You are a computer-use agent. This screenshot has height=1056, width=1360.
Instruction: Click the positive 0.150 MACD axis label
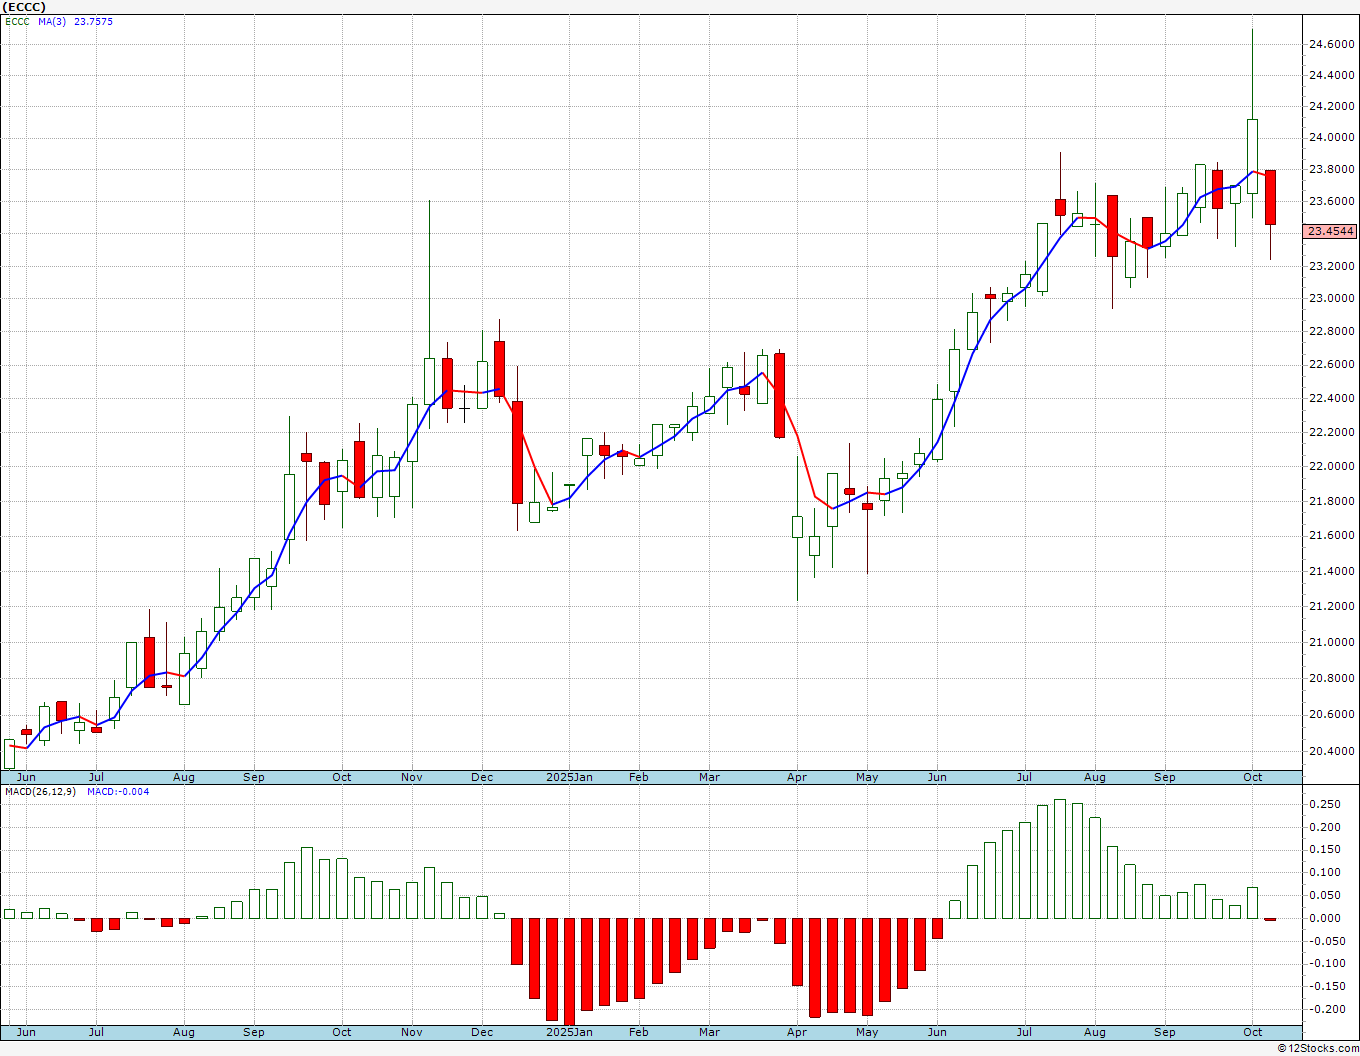pyautogui.click(x=1326, y=850)
